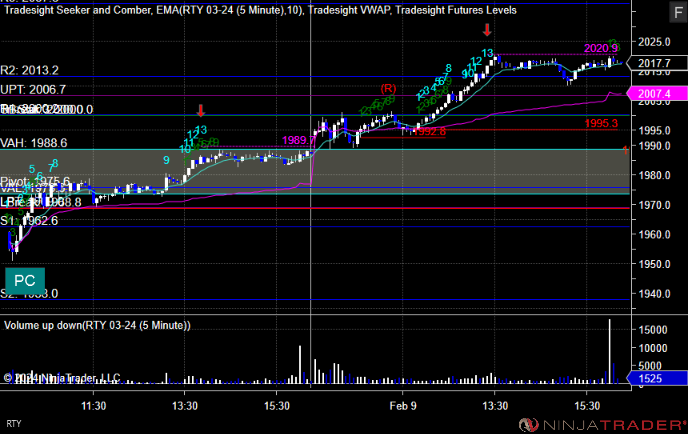688x434 pixels.
Task: Click the Tradesight Seeker and Comber indicator title
Action: click(x=78, y=10)
